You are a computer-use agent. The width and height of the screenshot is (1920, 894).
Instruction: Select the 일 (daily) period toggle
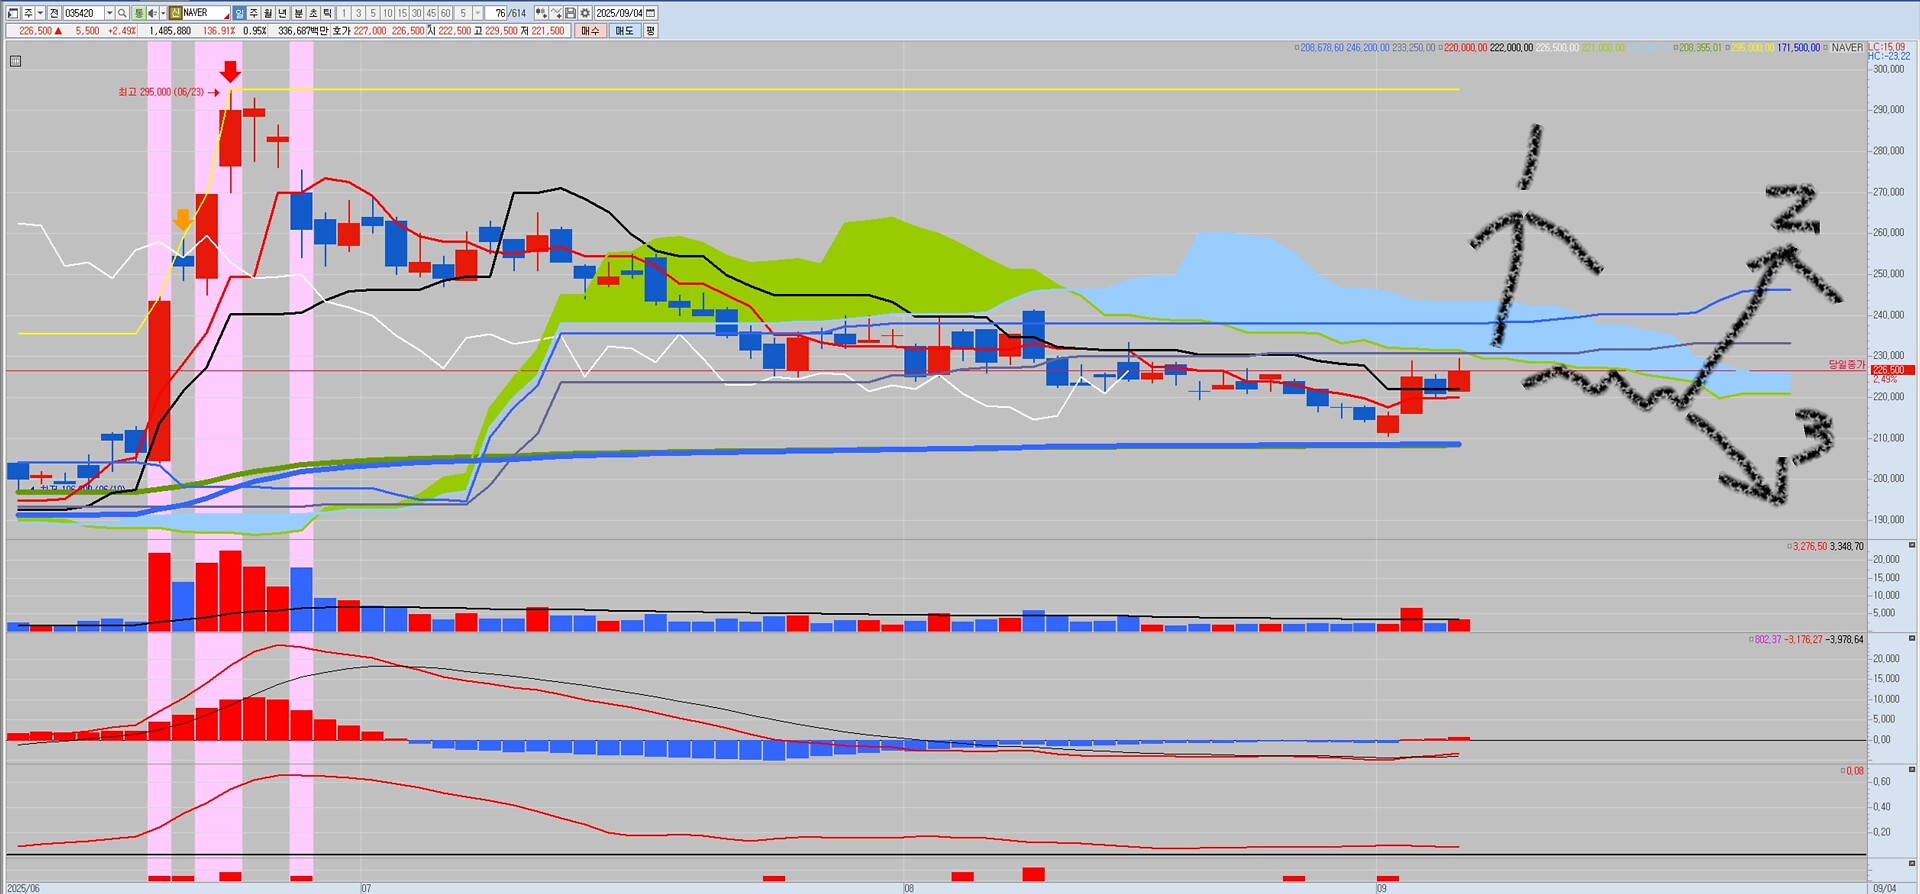(239, 13)
